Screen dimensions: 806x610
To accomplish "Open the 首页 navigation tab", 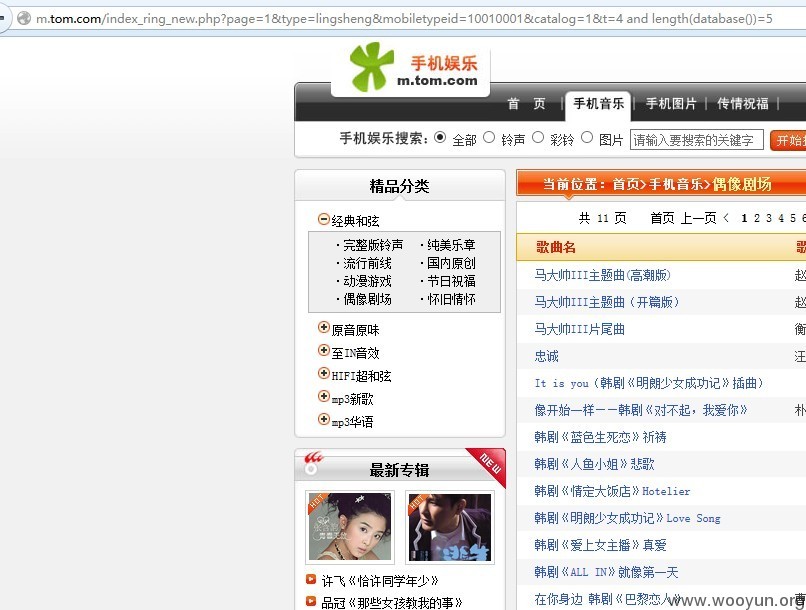I will (x=526, y=104).
